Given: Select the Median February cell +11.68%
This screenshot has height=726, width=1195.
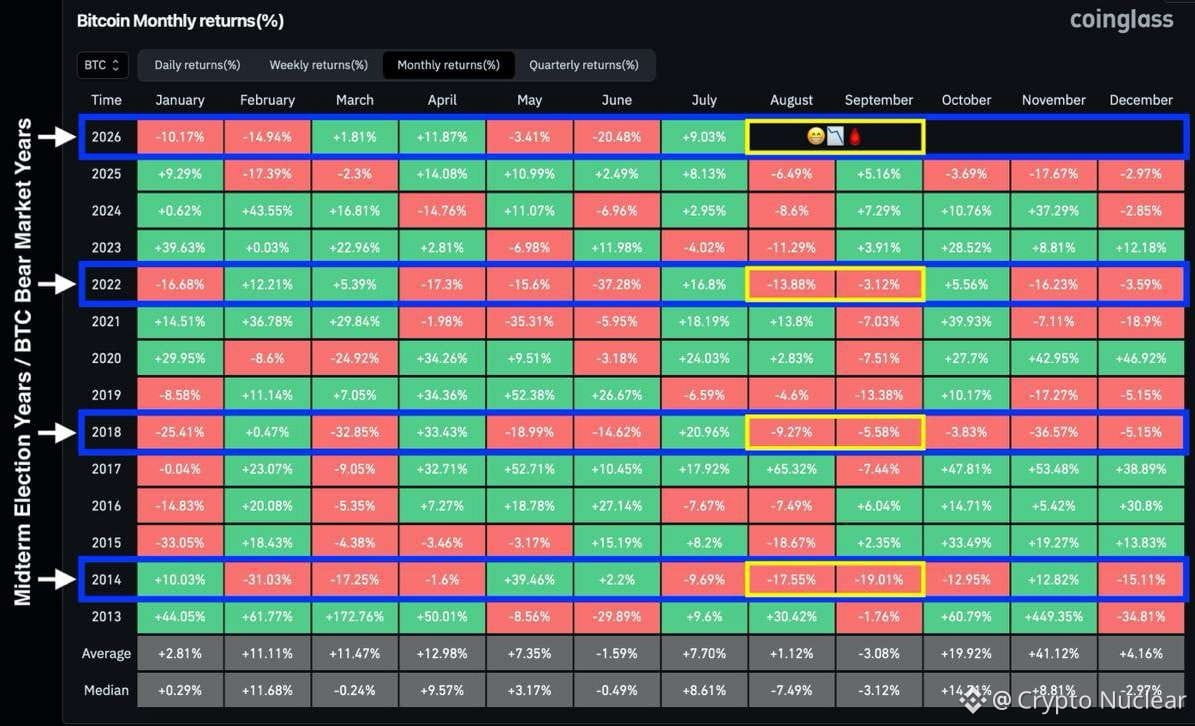Looking at the screenshot, I should (268, 690).
